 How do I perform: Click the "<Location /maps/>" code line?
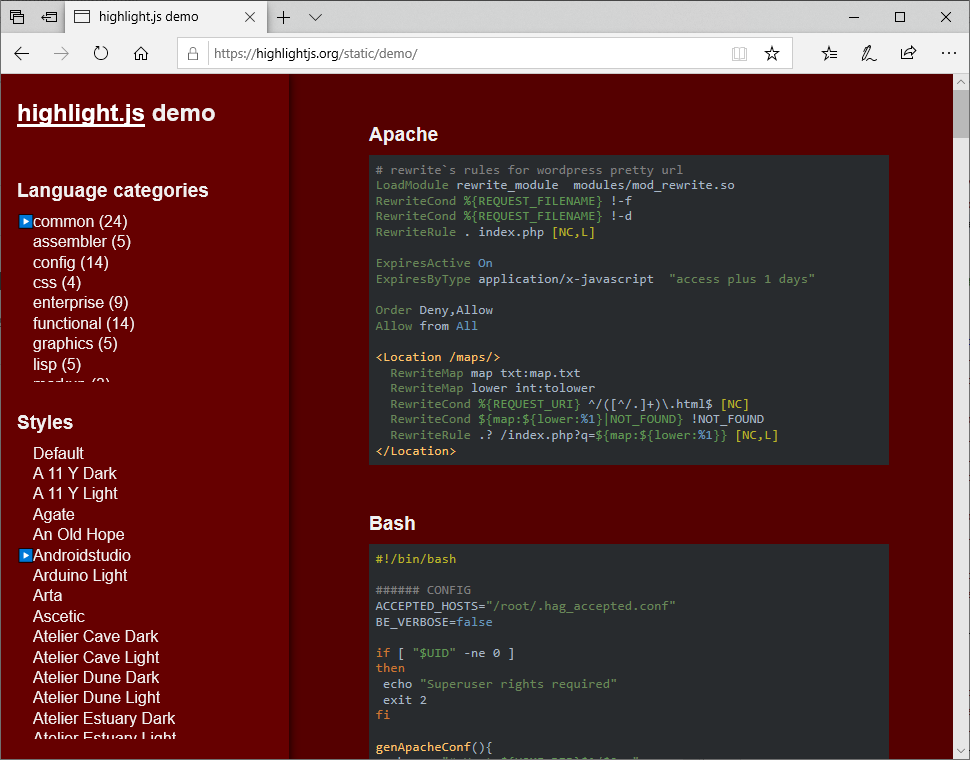coord(437,357)
